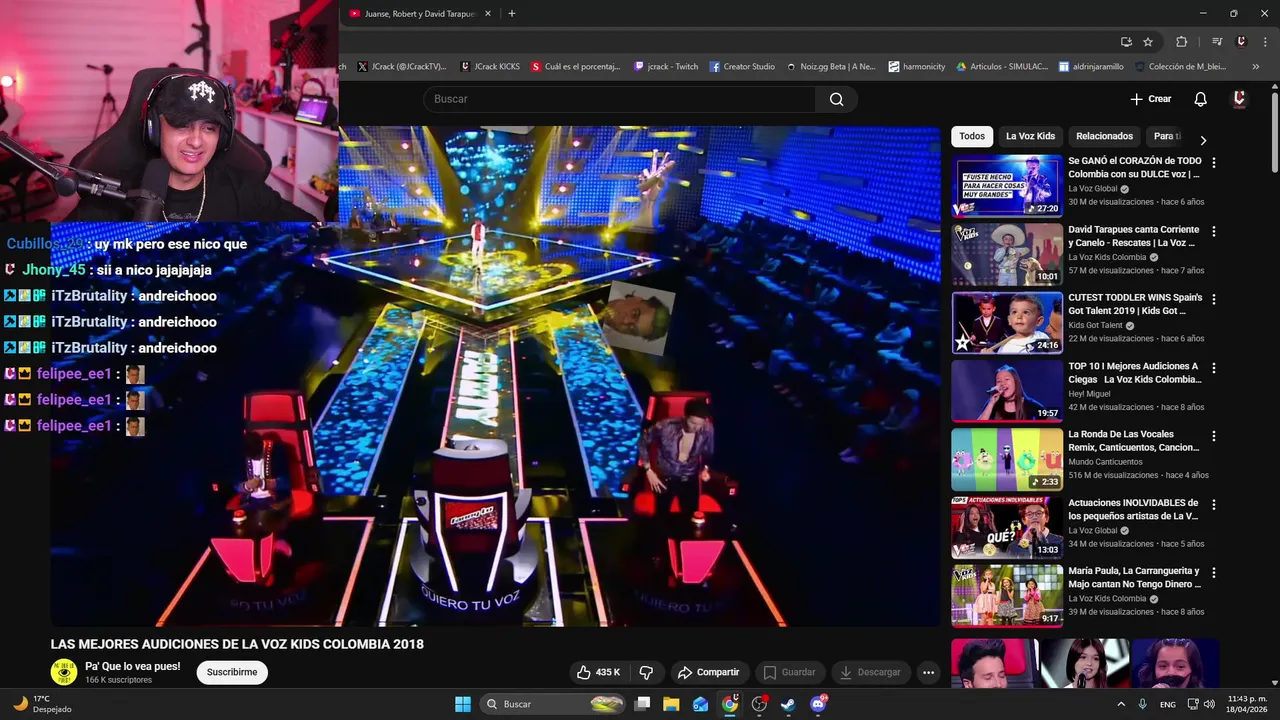
Task: Select the Relacionados filter chip
Action: click(x=1104, y=136)
